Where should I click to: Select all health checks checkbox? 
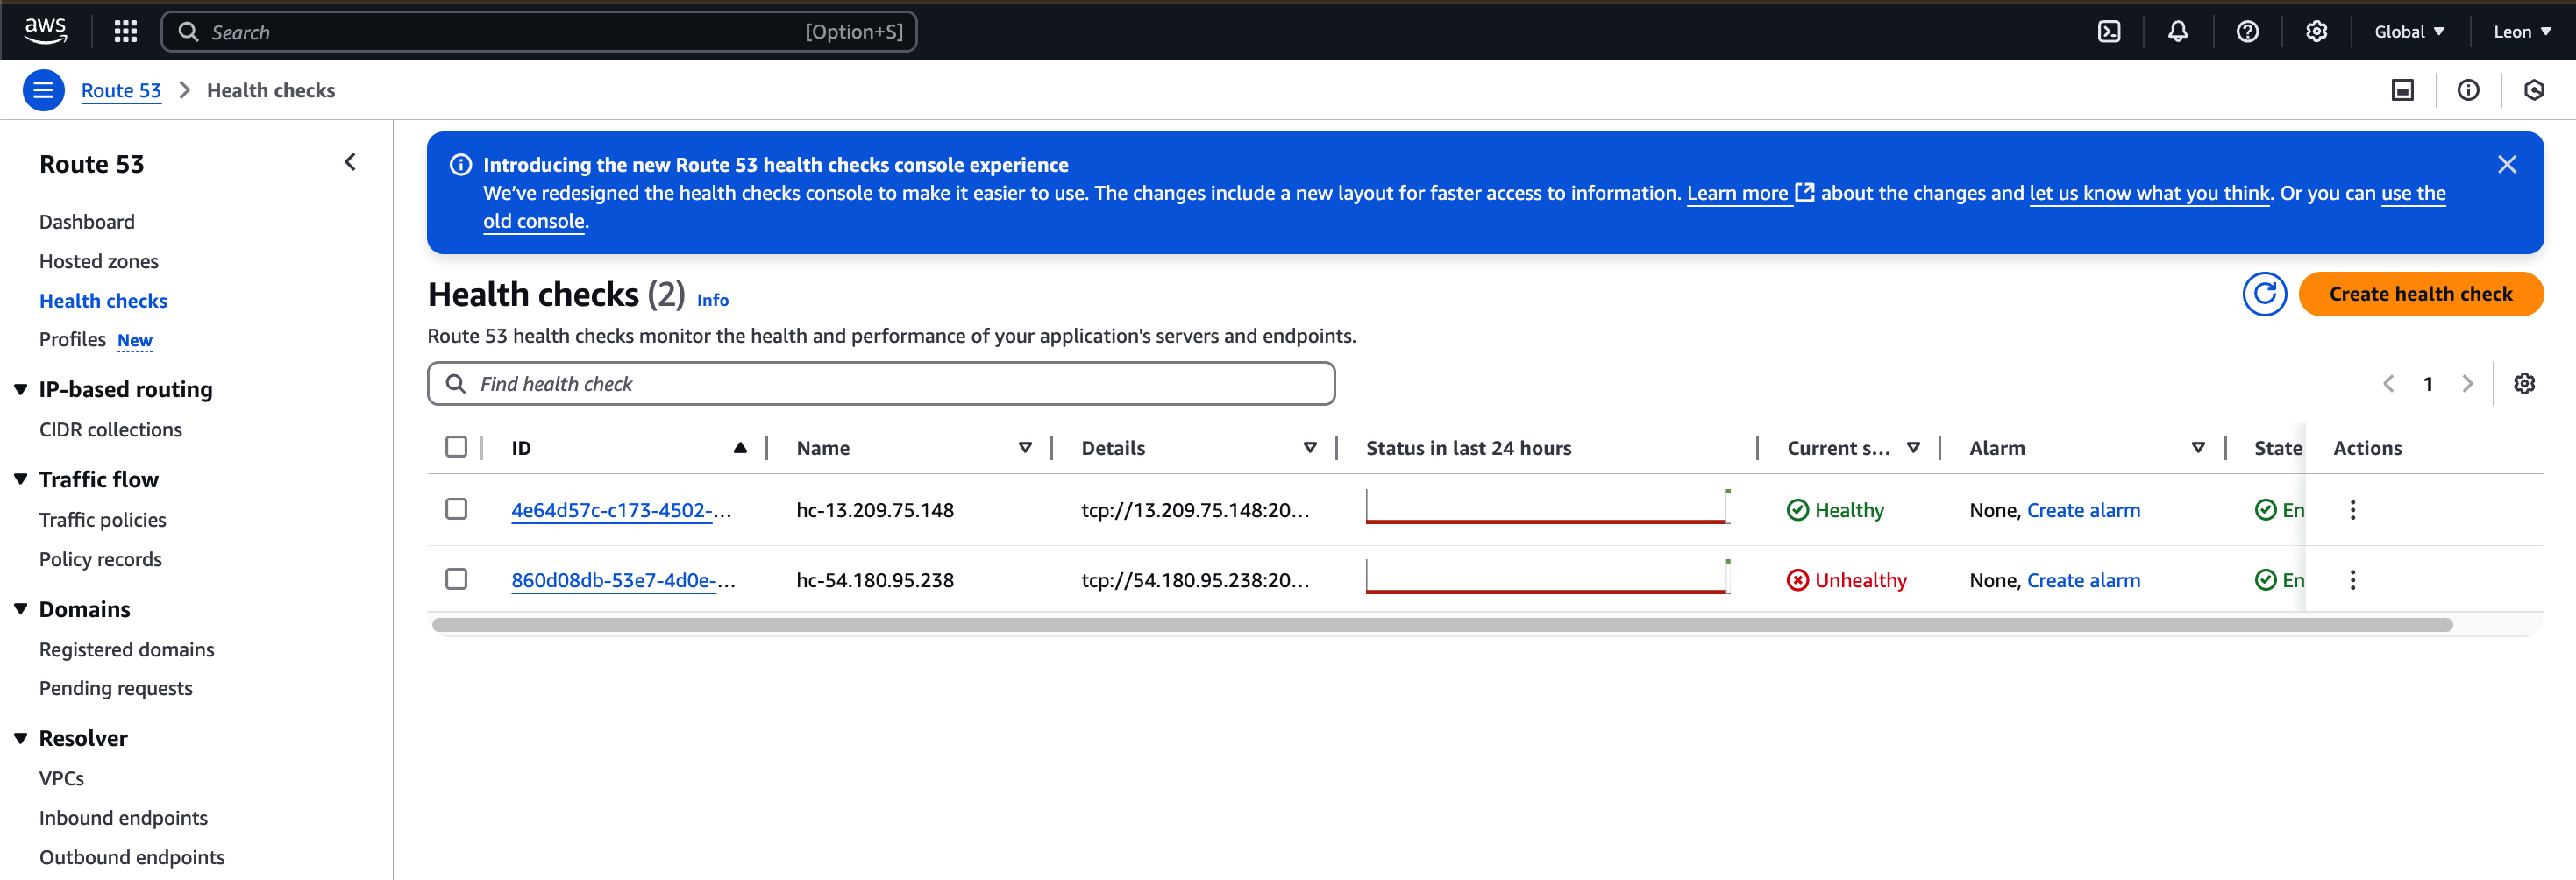[456, 447]
